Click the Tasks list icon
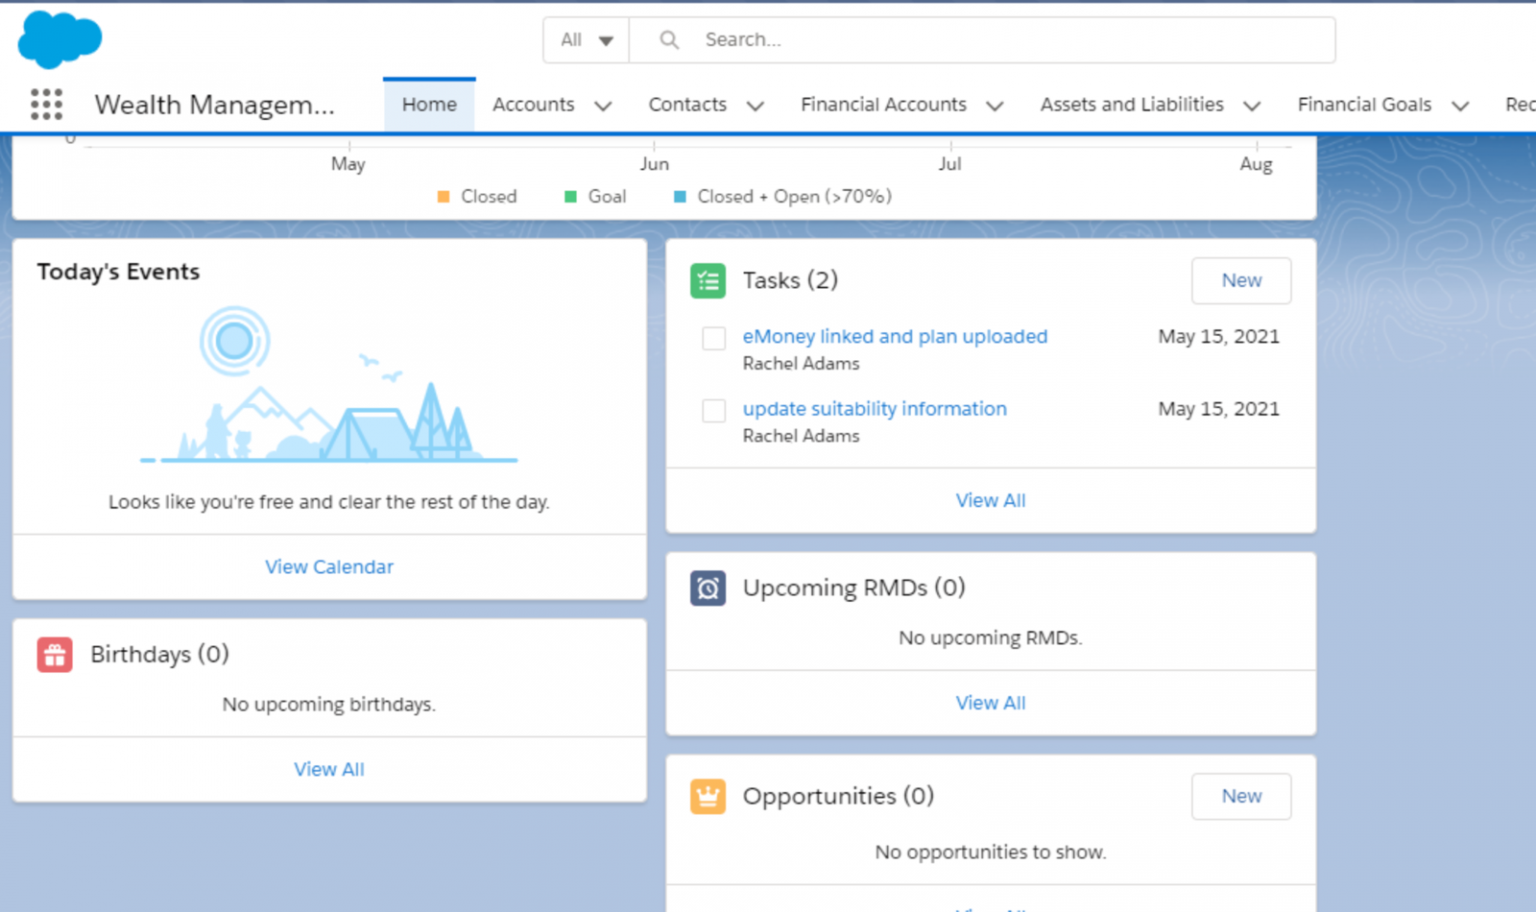1536x912 pixels. tap(708, 281)
